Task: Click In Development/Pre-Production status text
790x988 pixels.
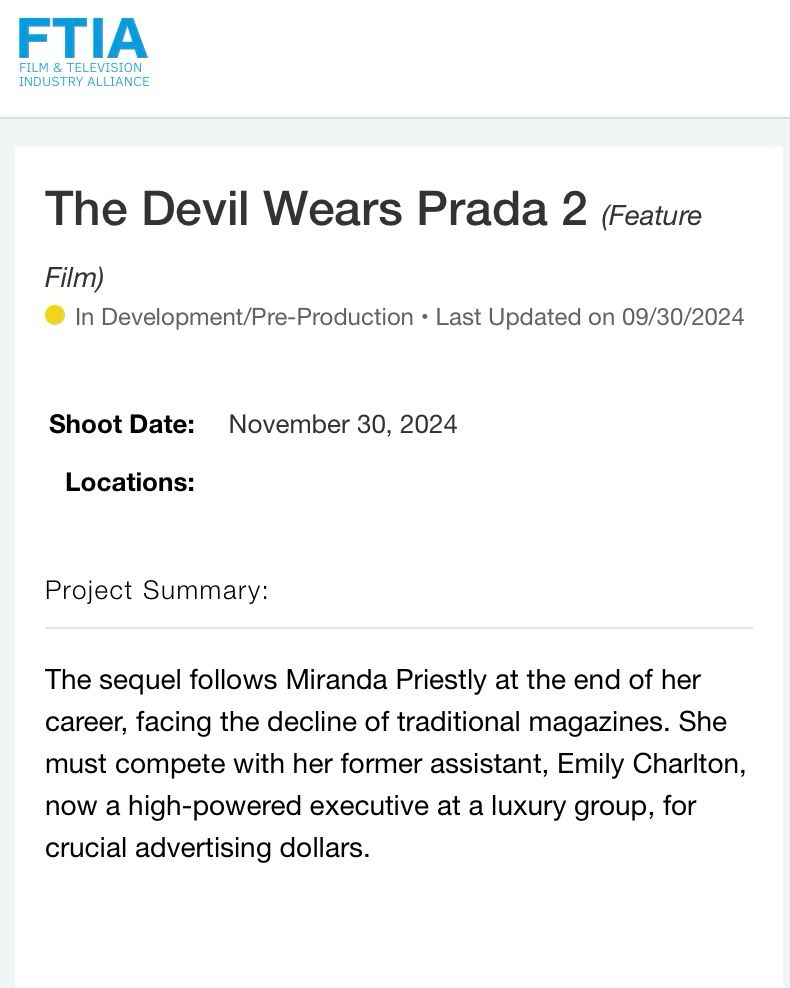Action: (x=244, y=317)
